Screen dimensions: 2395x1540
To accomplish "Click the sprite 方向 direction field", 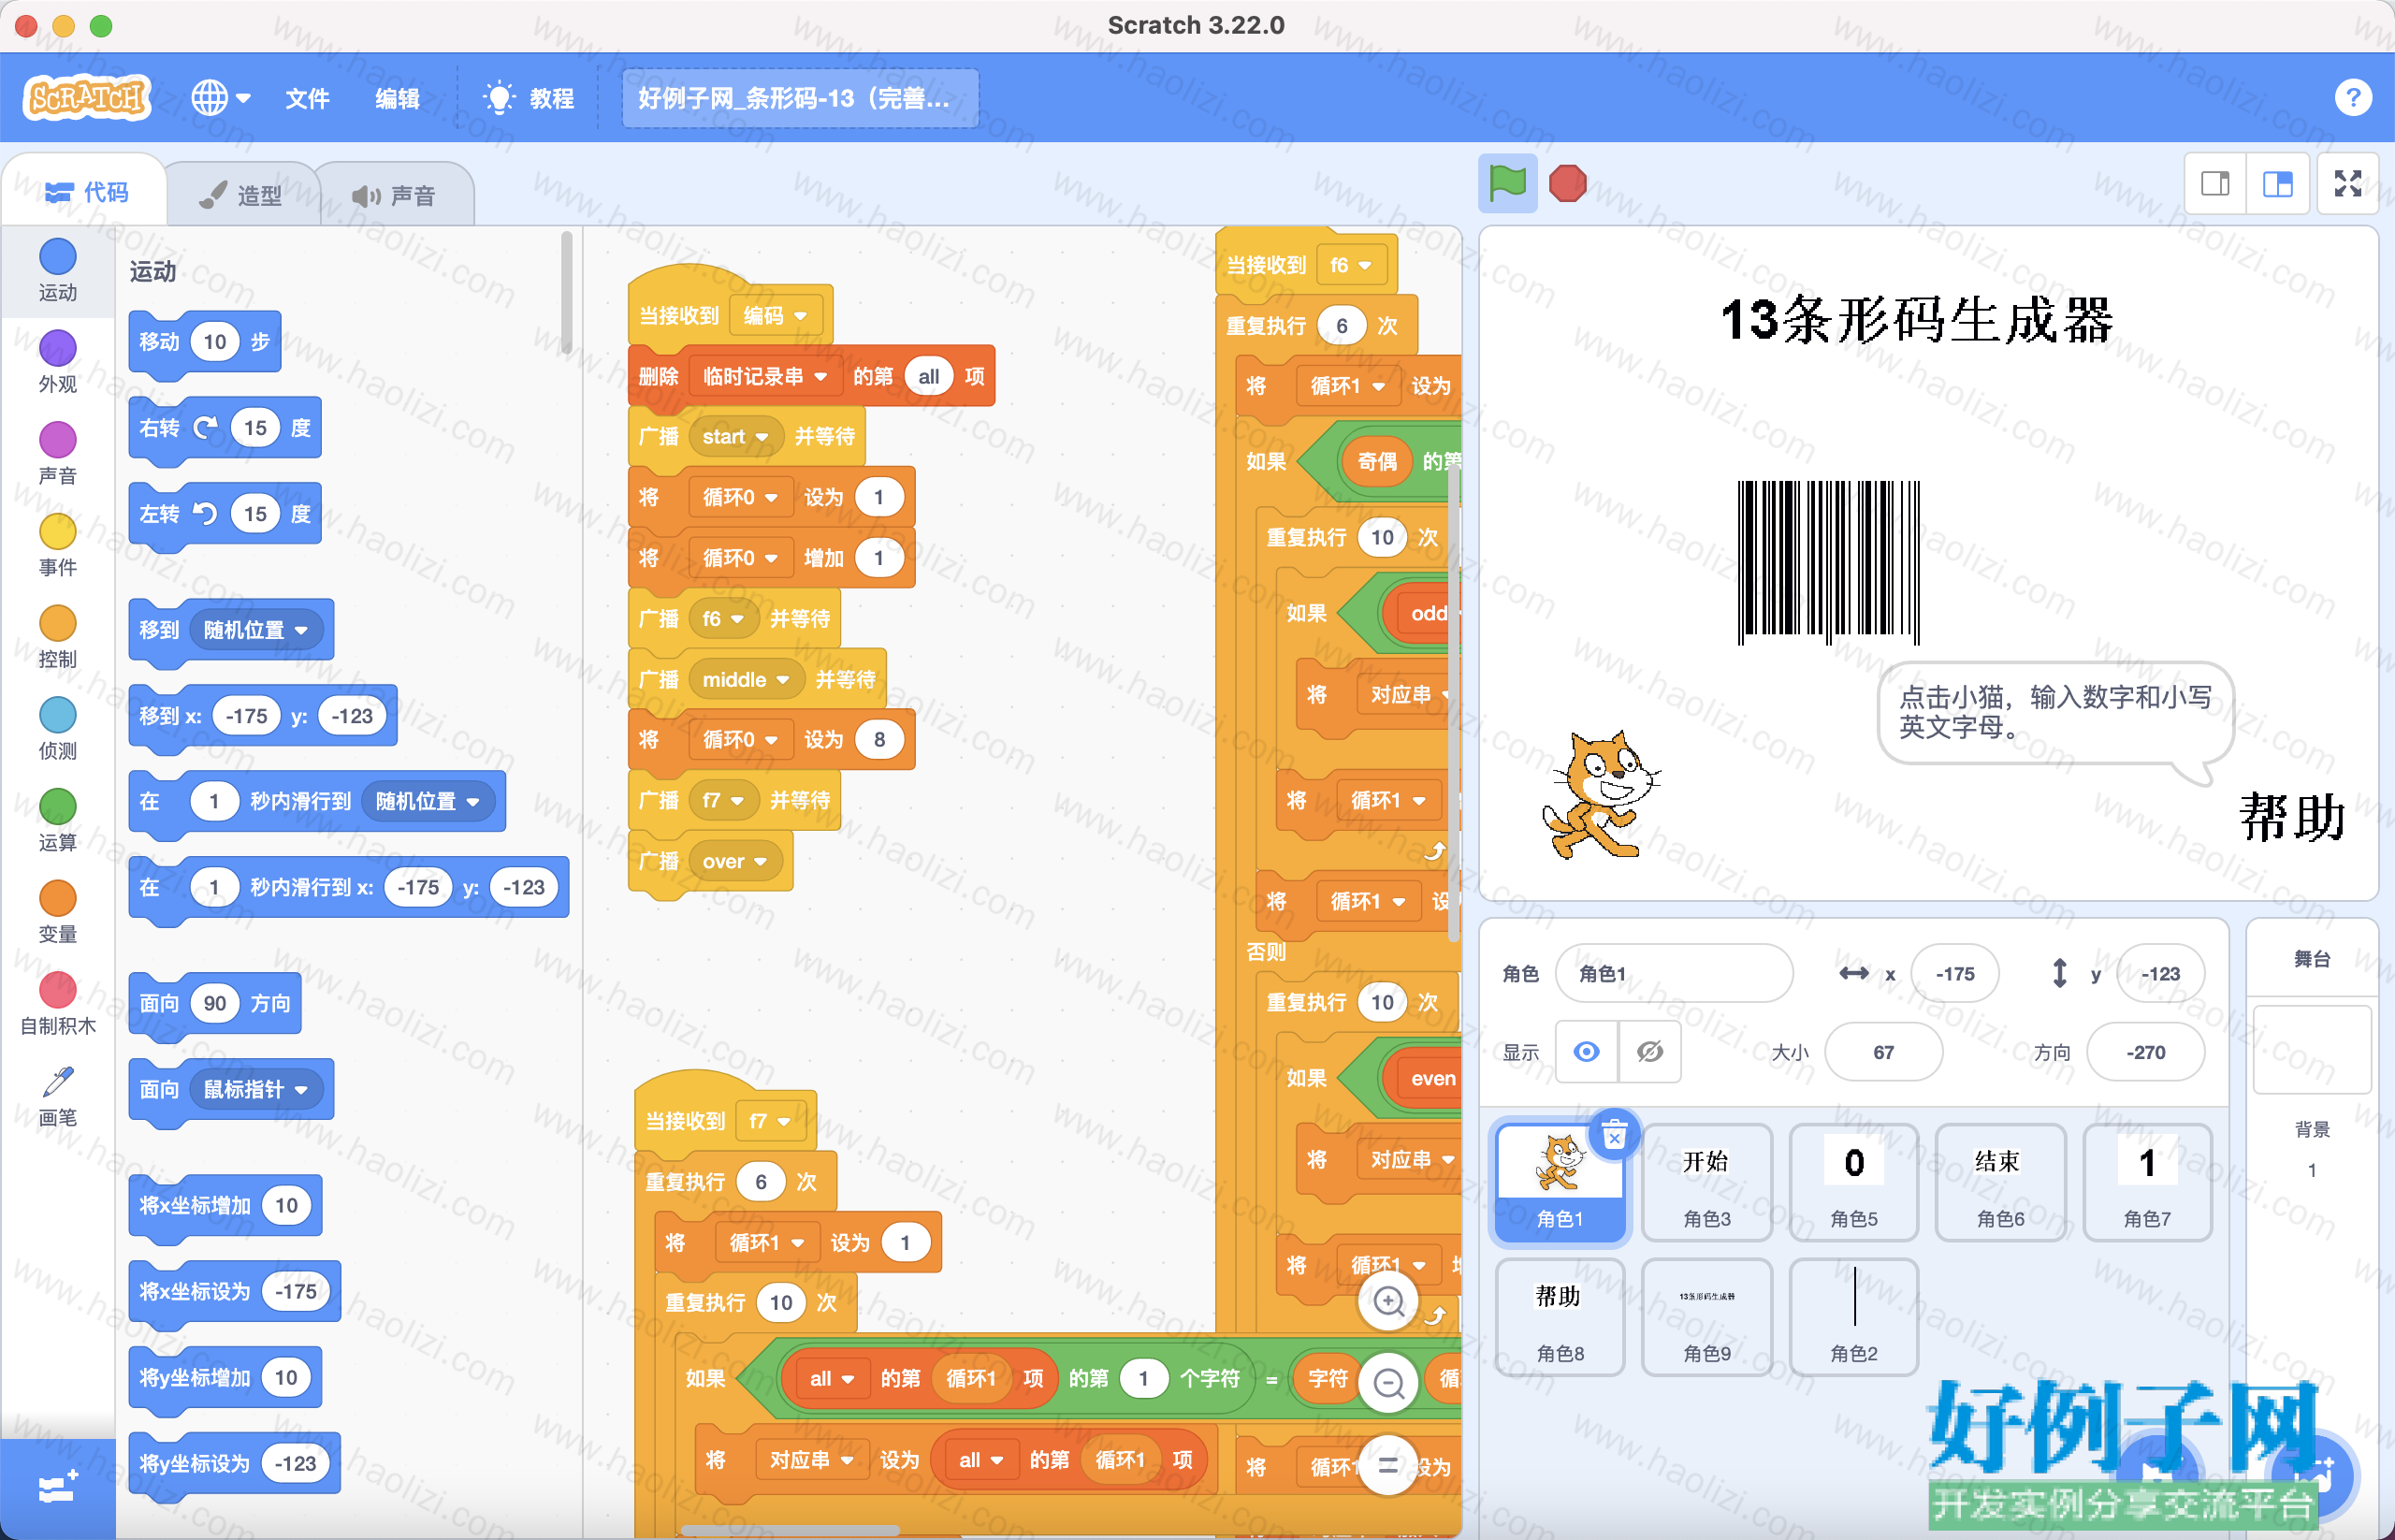I will [x=2145, y=1052].
